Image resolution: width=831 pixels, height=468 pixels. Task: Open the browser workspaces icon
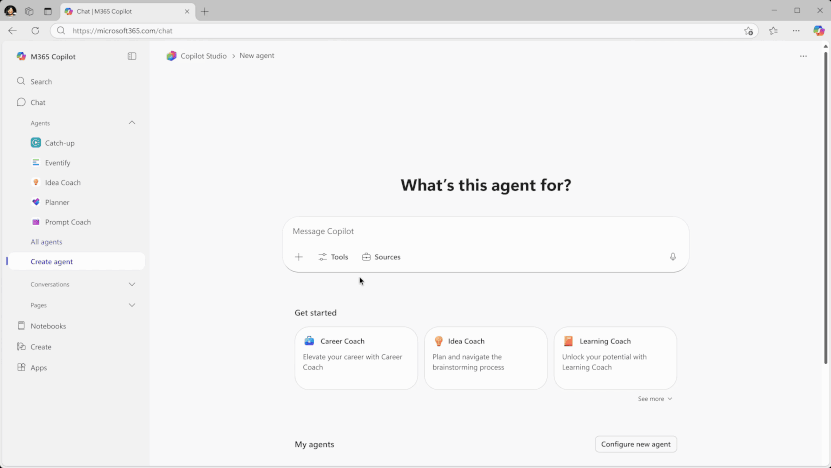(29, 11)
